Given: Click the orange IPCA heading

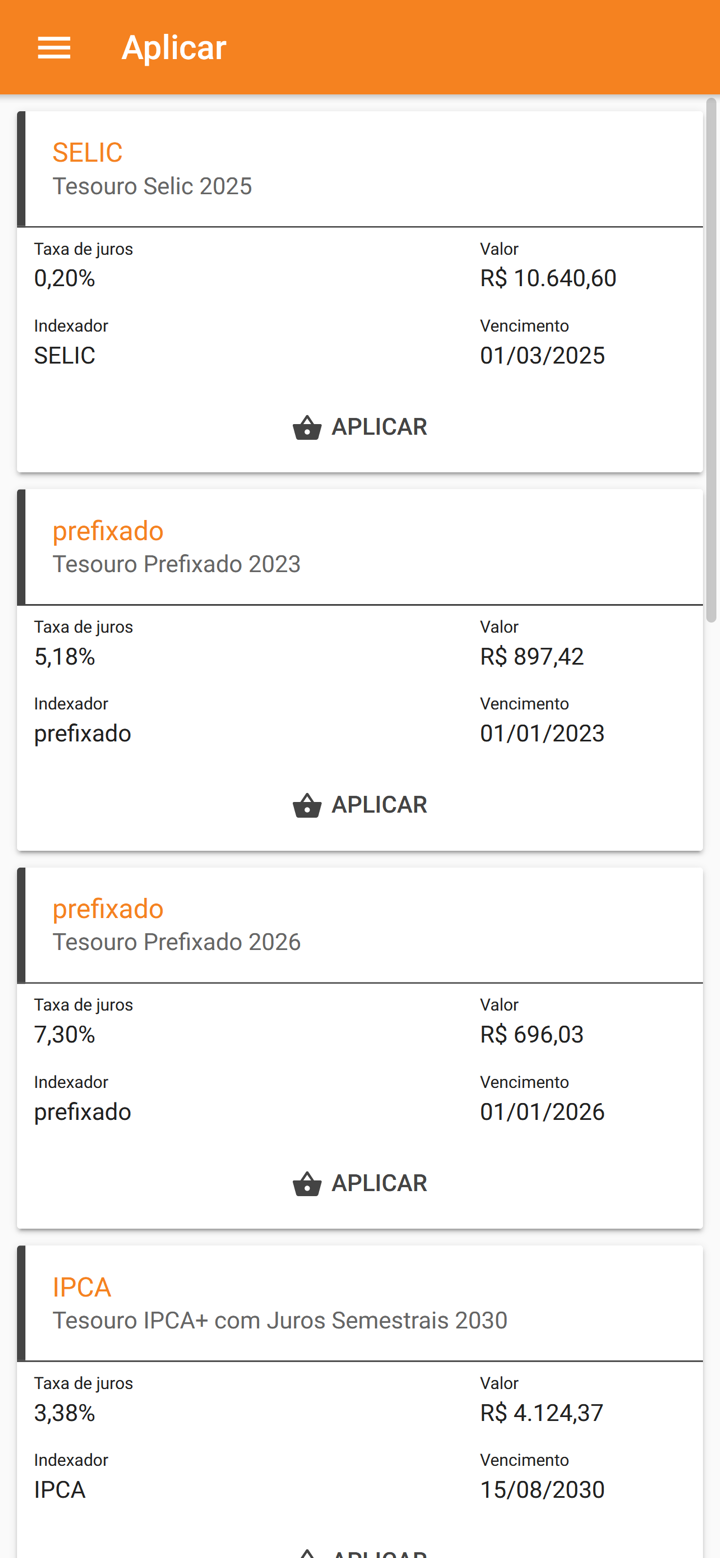Looking at the screenshot, I should click(81, 1287).
